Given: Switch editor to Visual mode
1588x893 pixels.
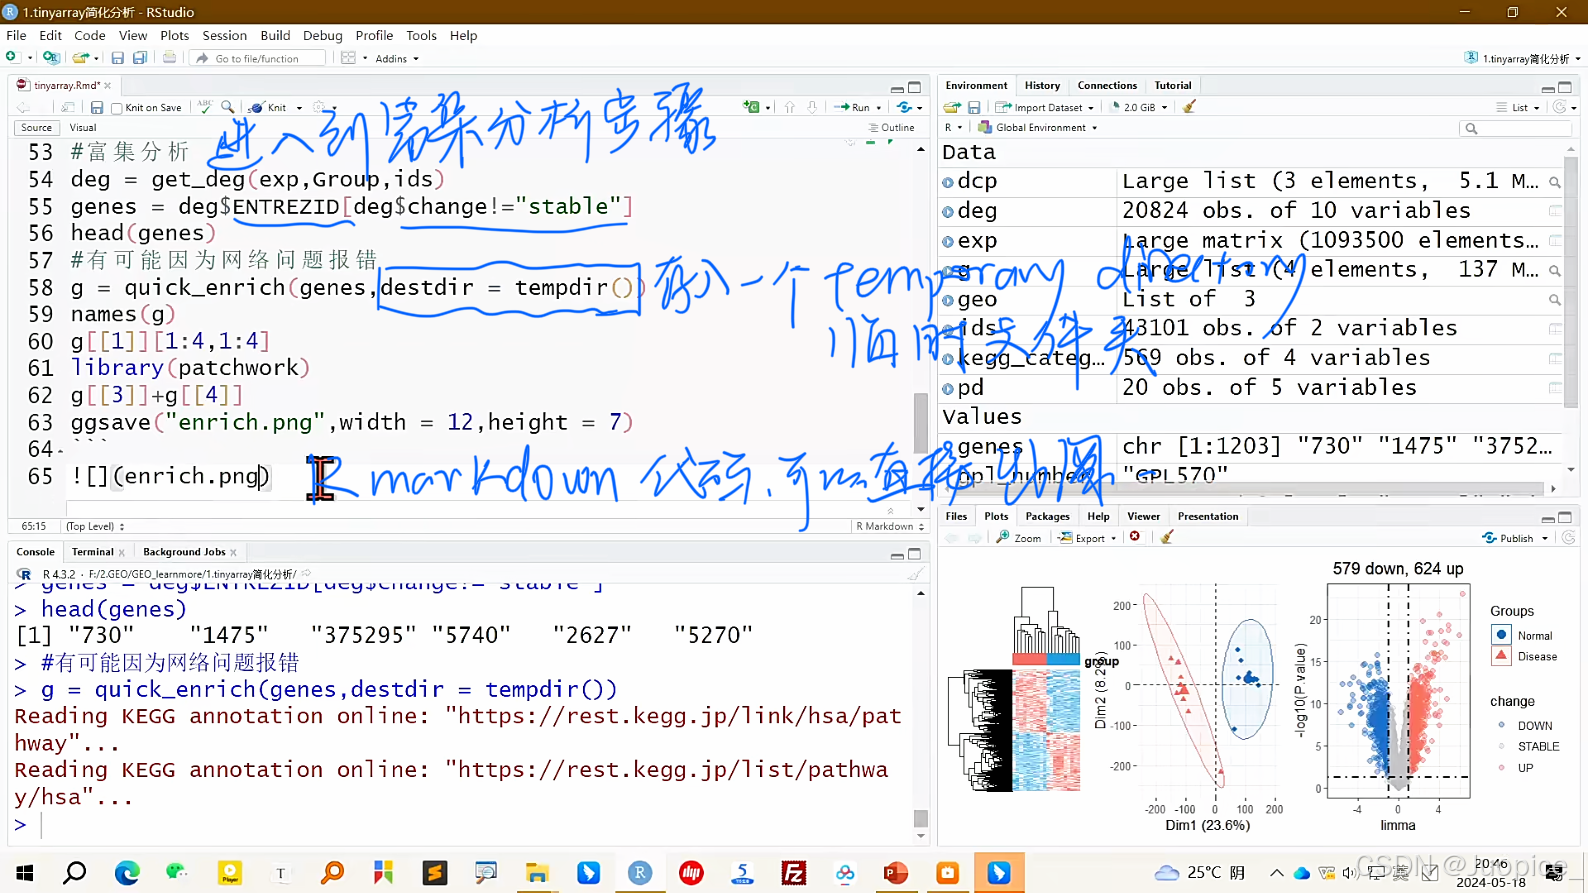Looking at the screenshot, I should (x=83, y=127).
